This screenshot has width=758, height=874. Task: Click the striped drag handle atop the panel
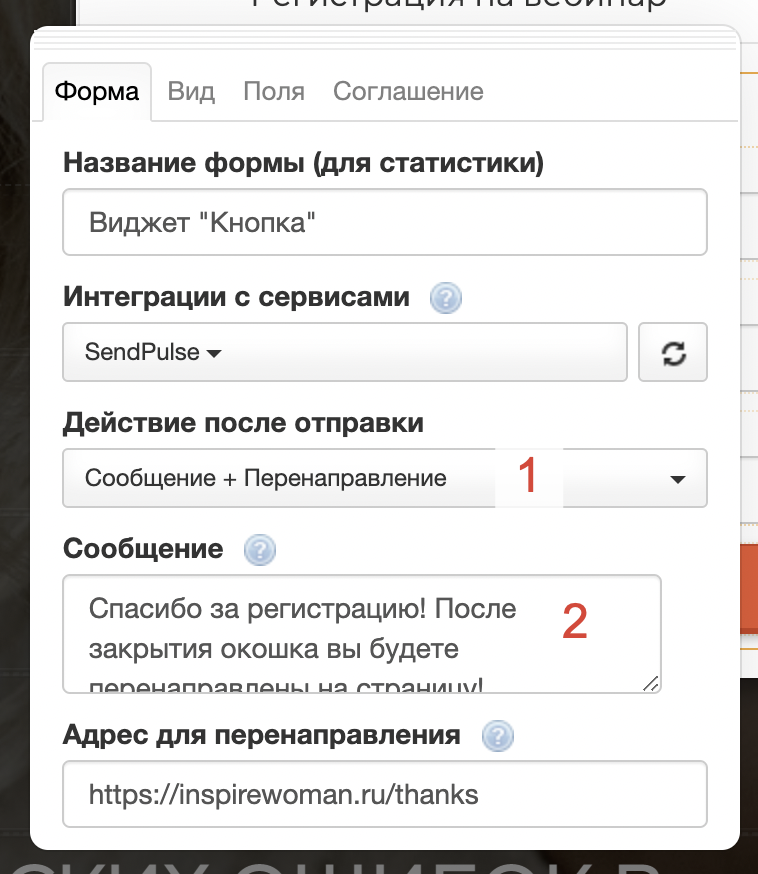click(x=385, y=41)
